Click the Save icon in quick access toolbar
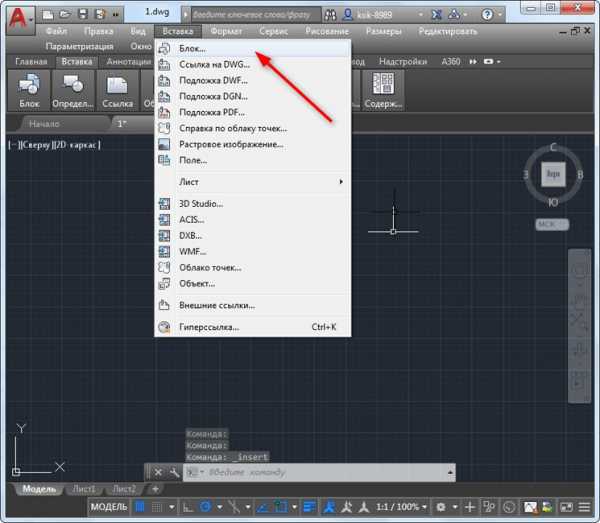This screenshot has height=523, width=600. pos(83,15)
